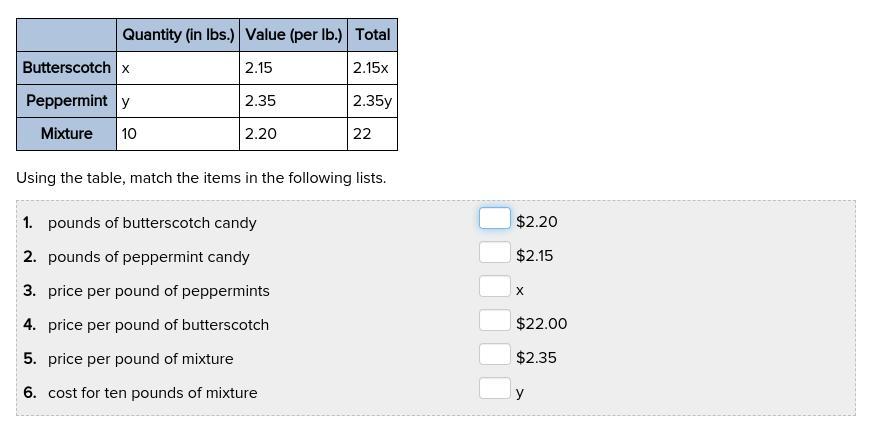The image size is (887, 448).
Task: Click the Quantity (in lbs.) column header
Action: point(178,35)
